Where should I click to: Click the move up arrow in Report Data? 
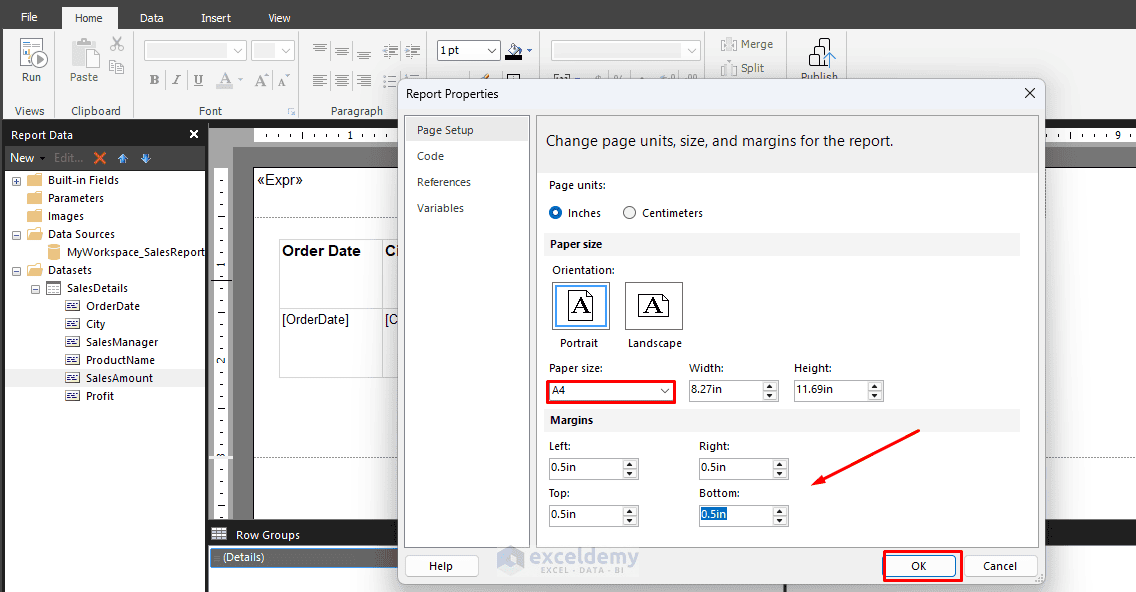123,158
